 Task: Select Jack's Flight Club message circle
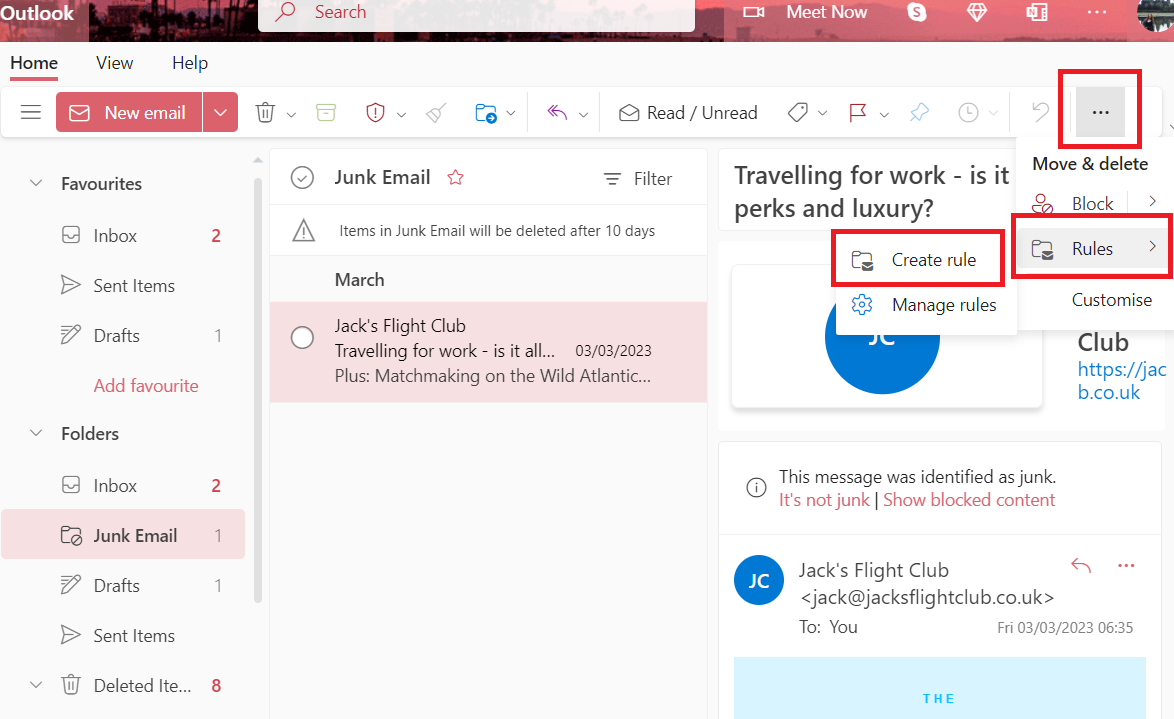(x=302, y=338)
